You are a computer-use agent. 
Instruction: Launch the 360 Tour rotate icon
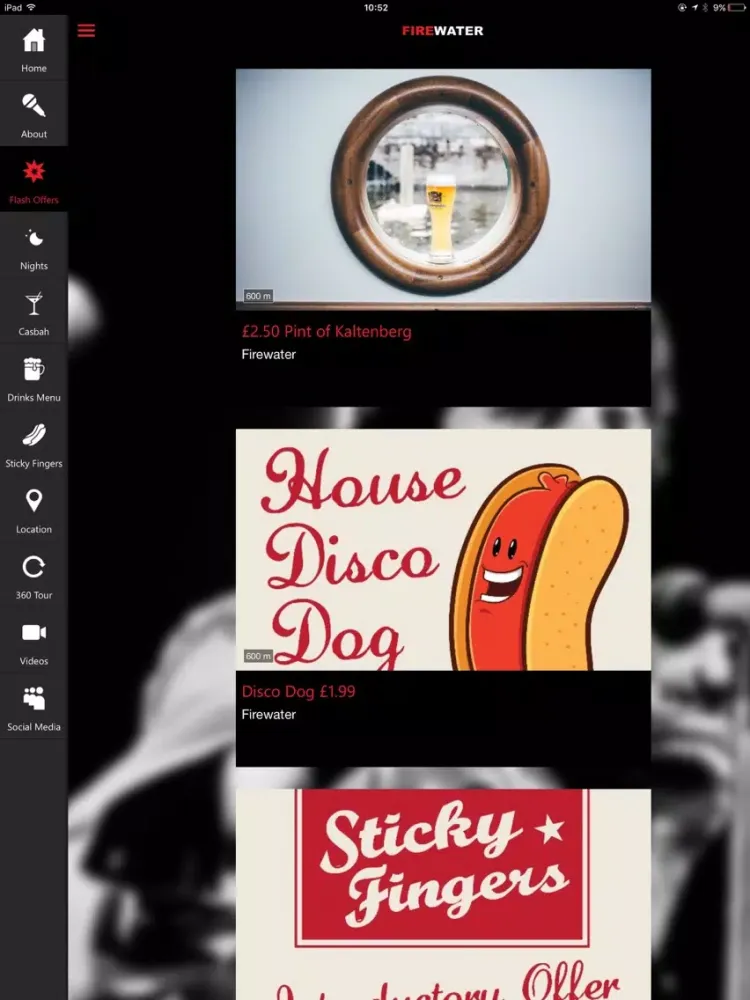coord(34,566)
